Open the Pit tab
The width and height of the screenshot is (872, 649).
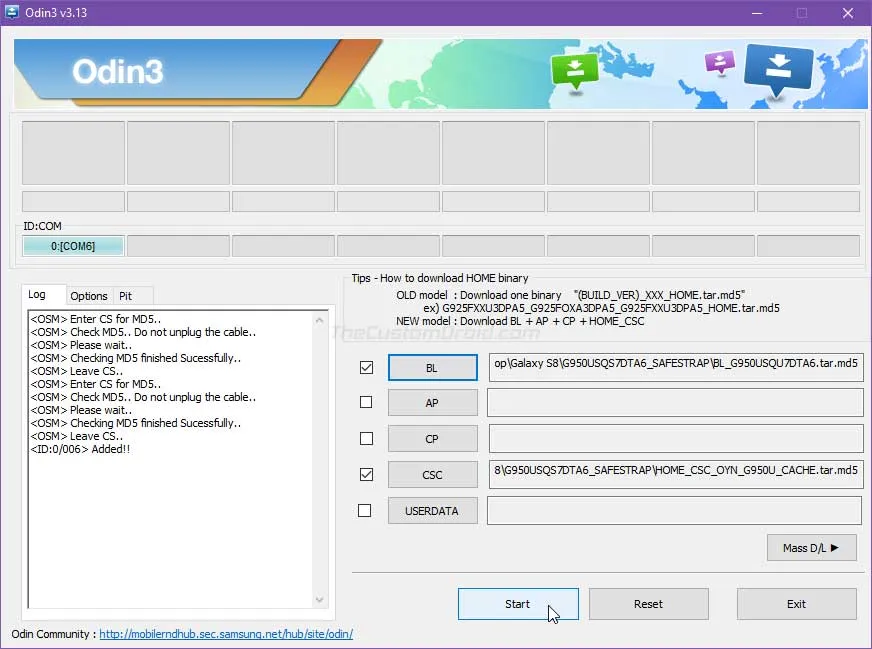pos(126,296)
